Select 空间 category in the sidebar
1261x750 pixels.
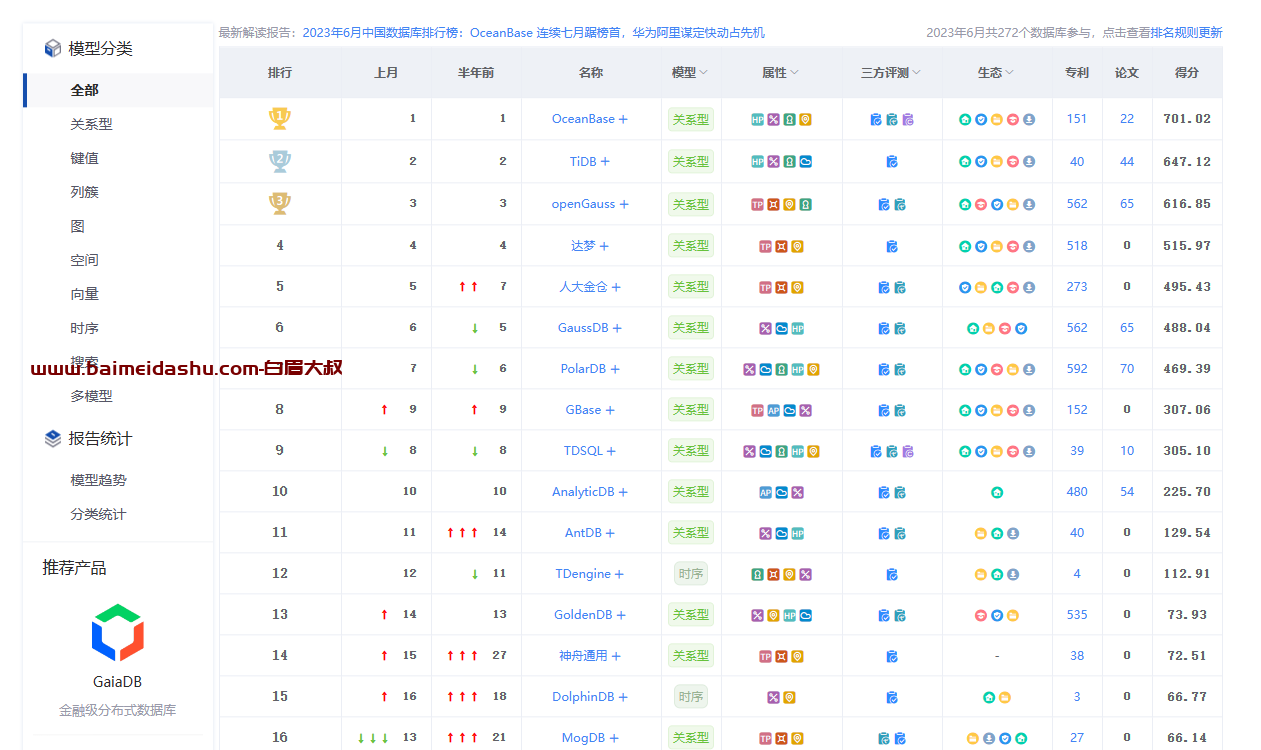click(x=84, y=260)
